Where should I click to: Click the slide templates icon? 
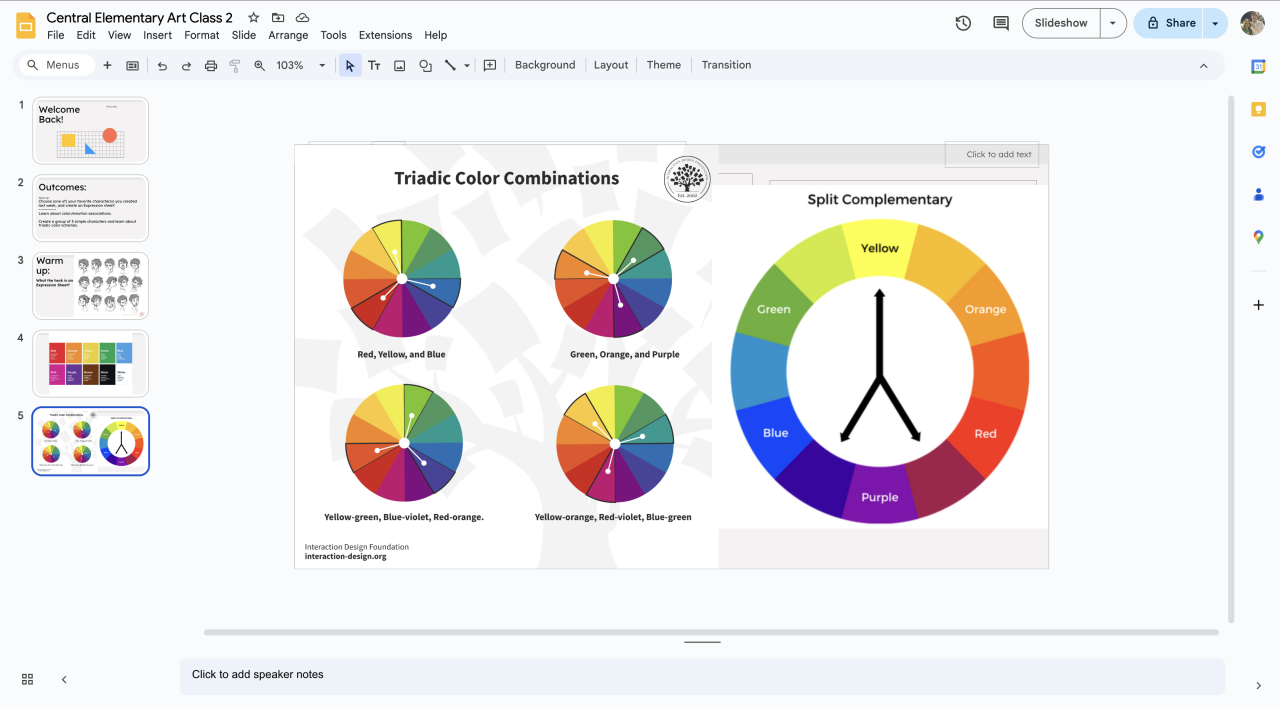pos(132,65)
